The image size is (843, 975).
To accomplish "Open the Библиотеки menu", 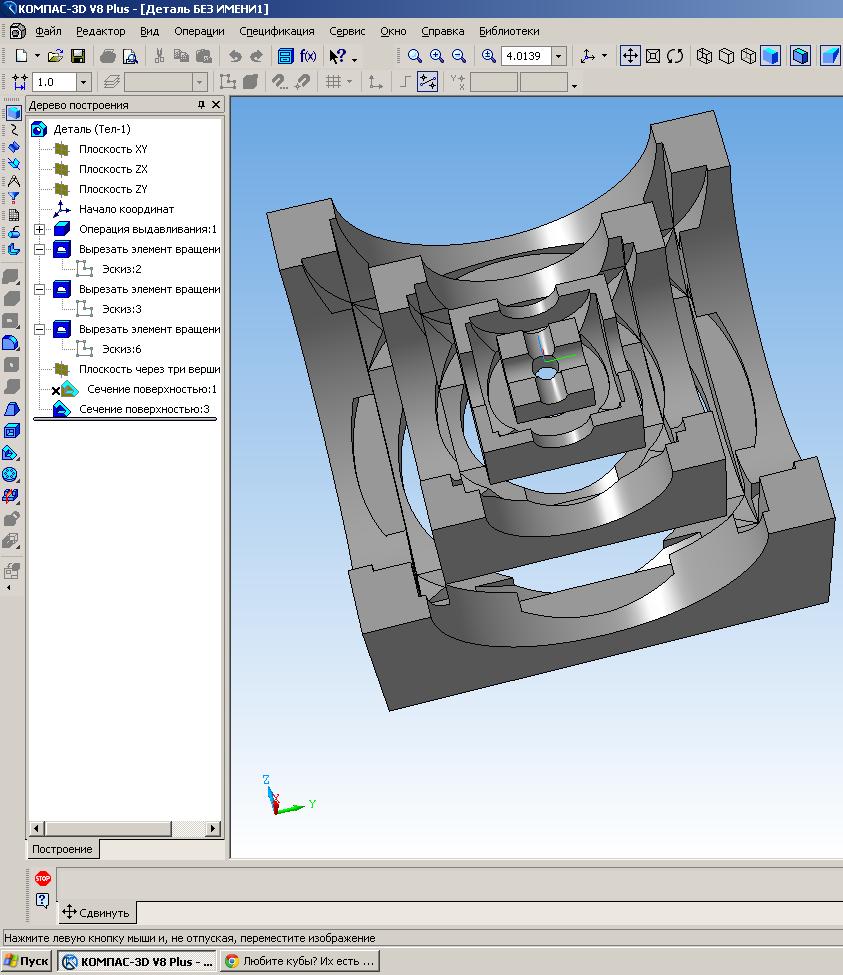I will 509,31.
